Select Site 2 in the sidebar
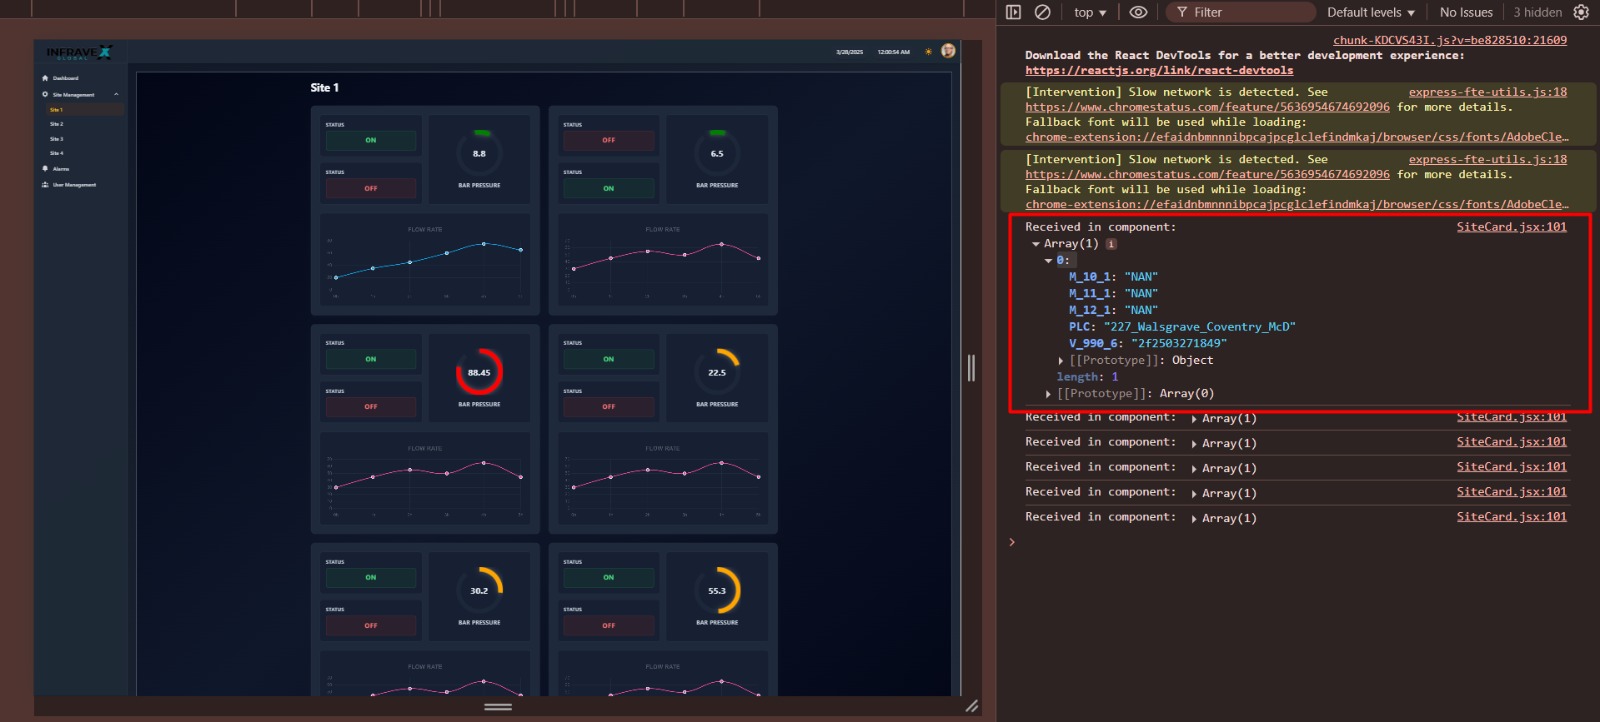This screenshot has height=722, width=1600. [57, 124]
